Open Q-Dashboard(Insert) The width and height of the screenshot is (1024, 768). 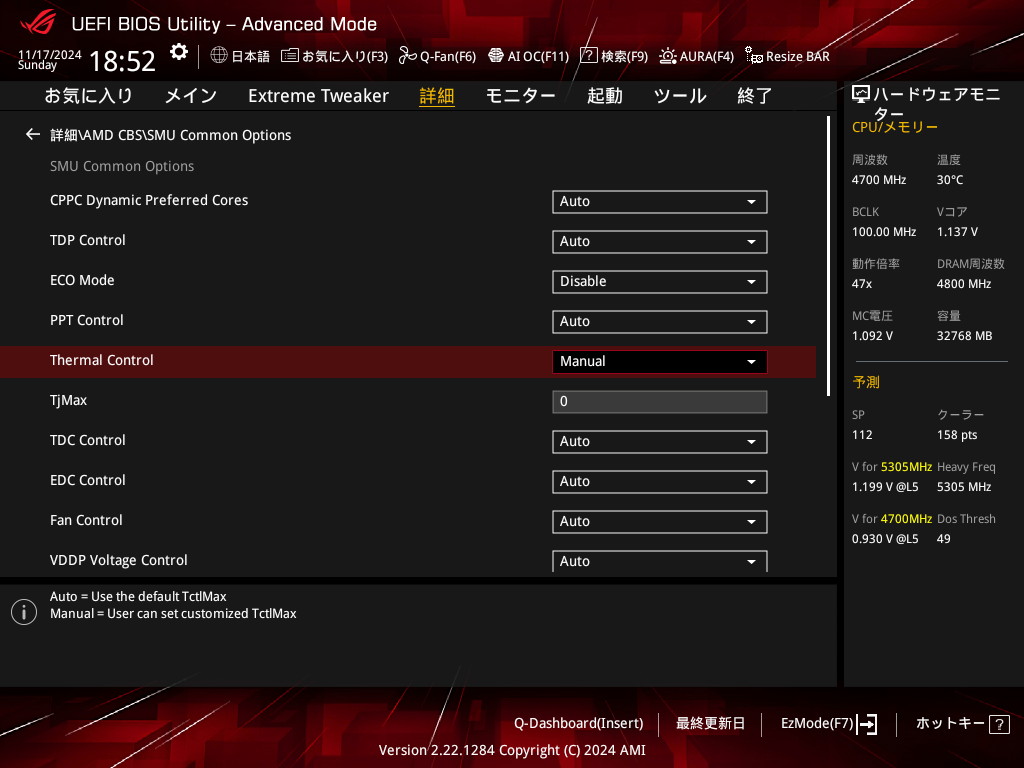coord(578,724)
